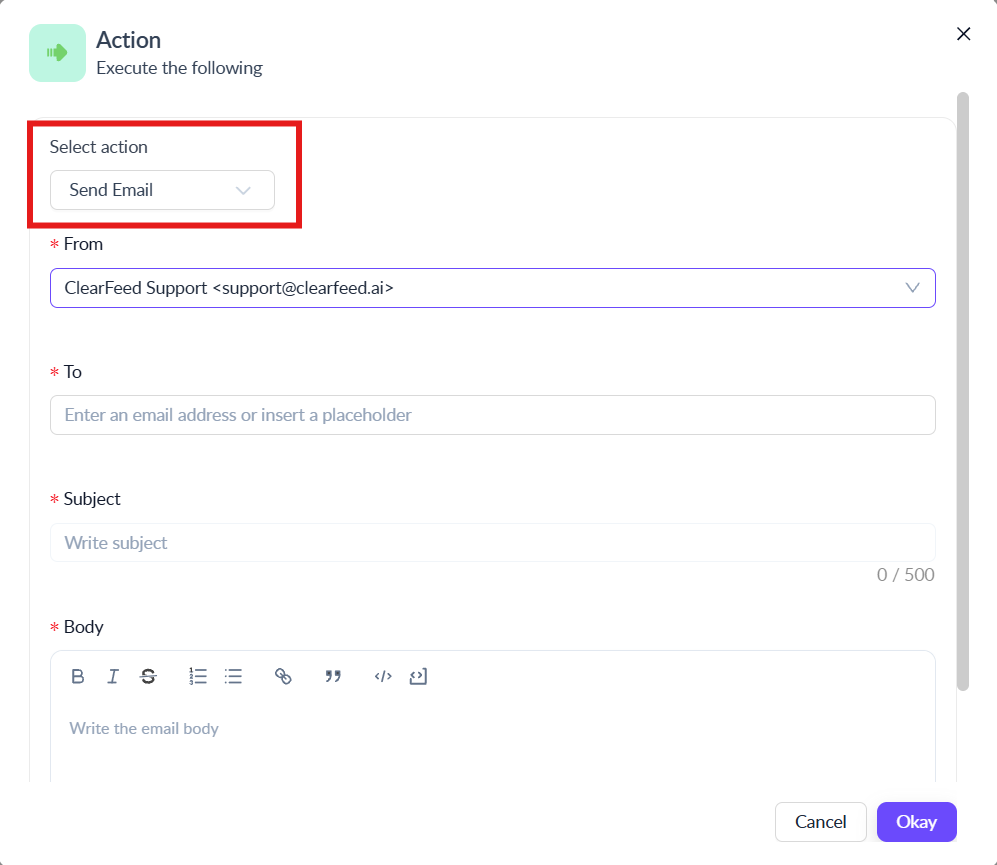This screenshot has width=997, height=865.
Task: Apply italic formatting in body toolbar
Action: 113,676
